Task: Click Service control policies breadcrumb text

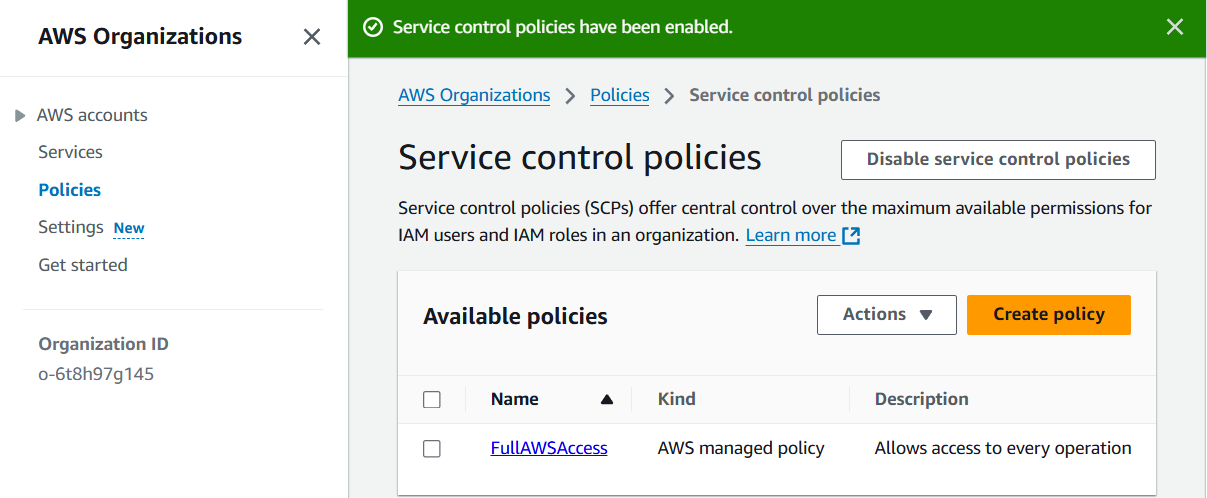Action: pos(785,95)
